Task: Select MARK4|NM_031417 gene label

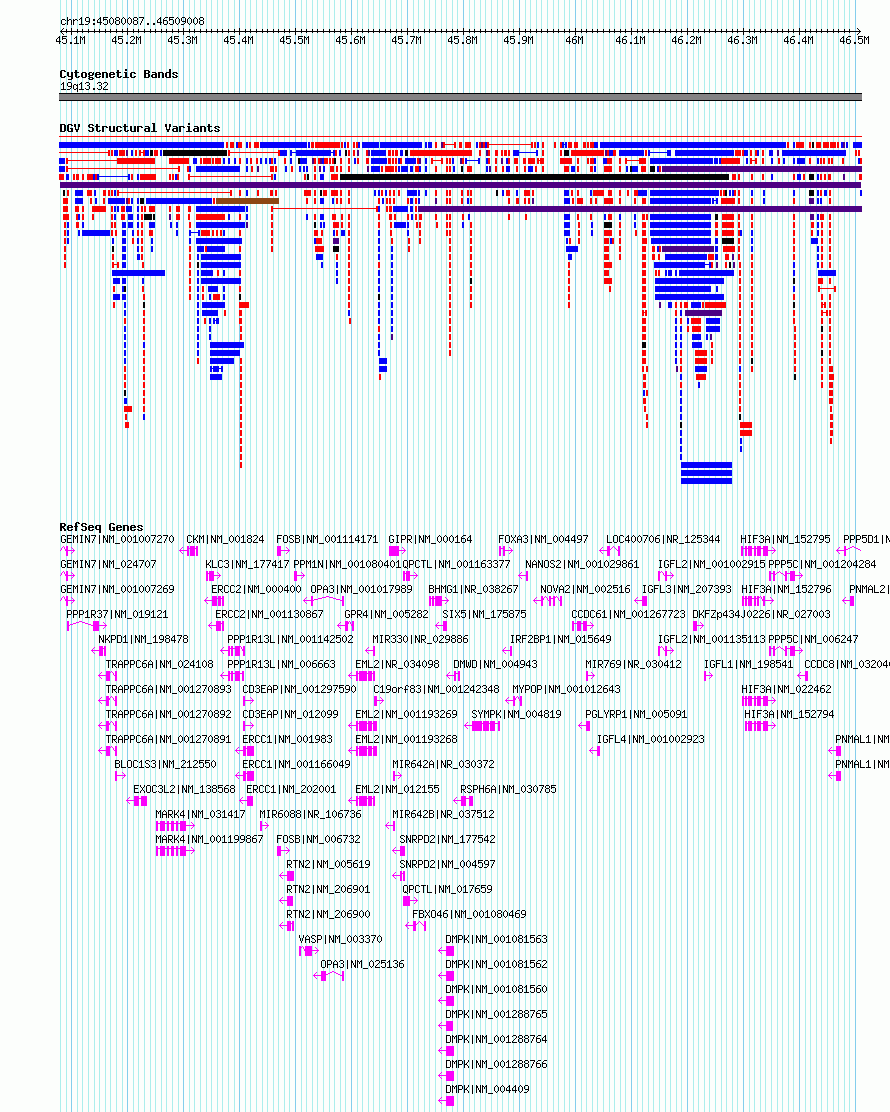Action: pos(200,813)
